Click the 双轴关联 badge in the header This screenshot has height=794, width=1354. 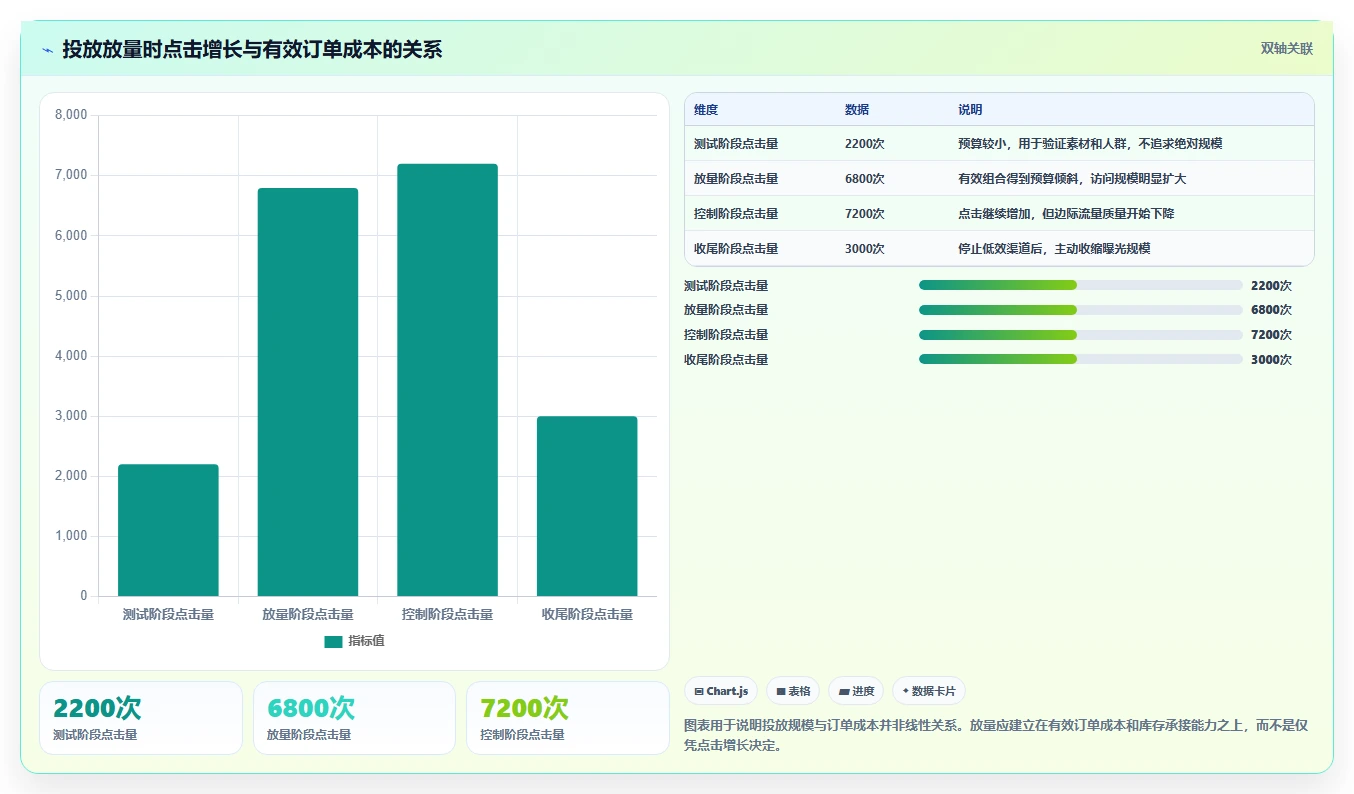coord(1287,48)
